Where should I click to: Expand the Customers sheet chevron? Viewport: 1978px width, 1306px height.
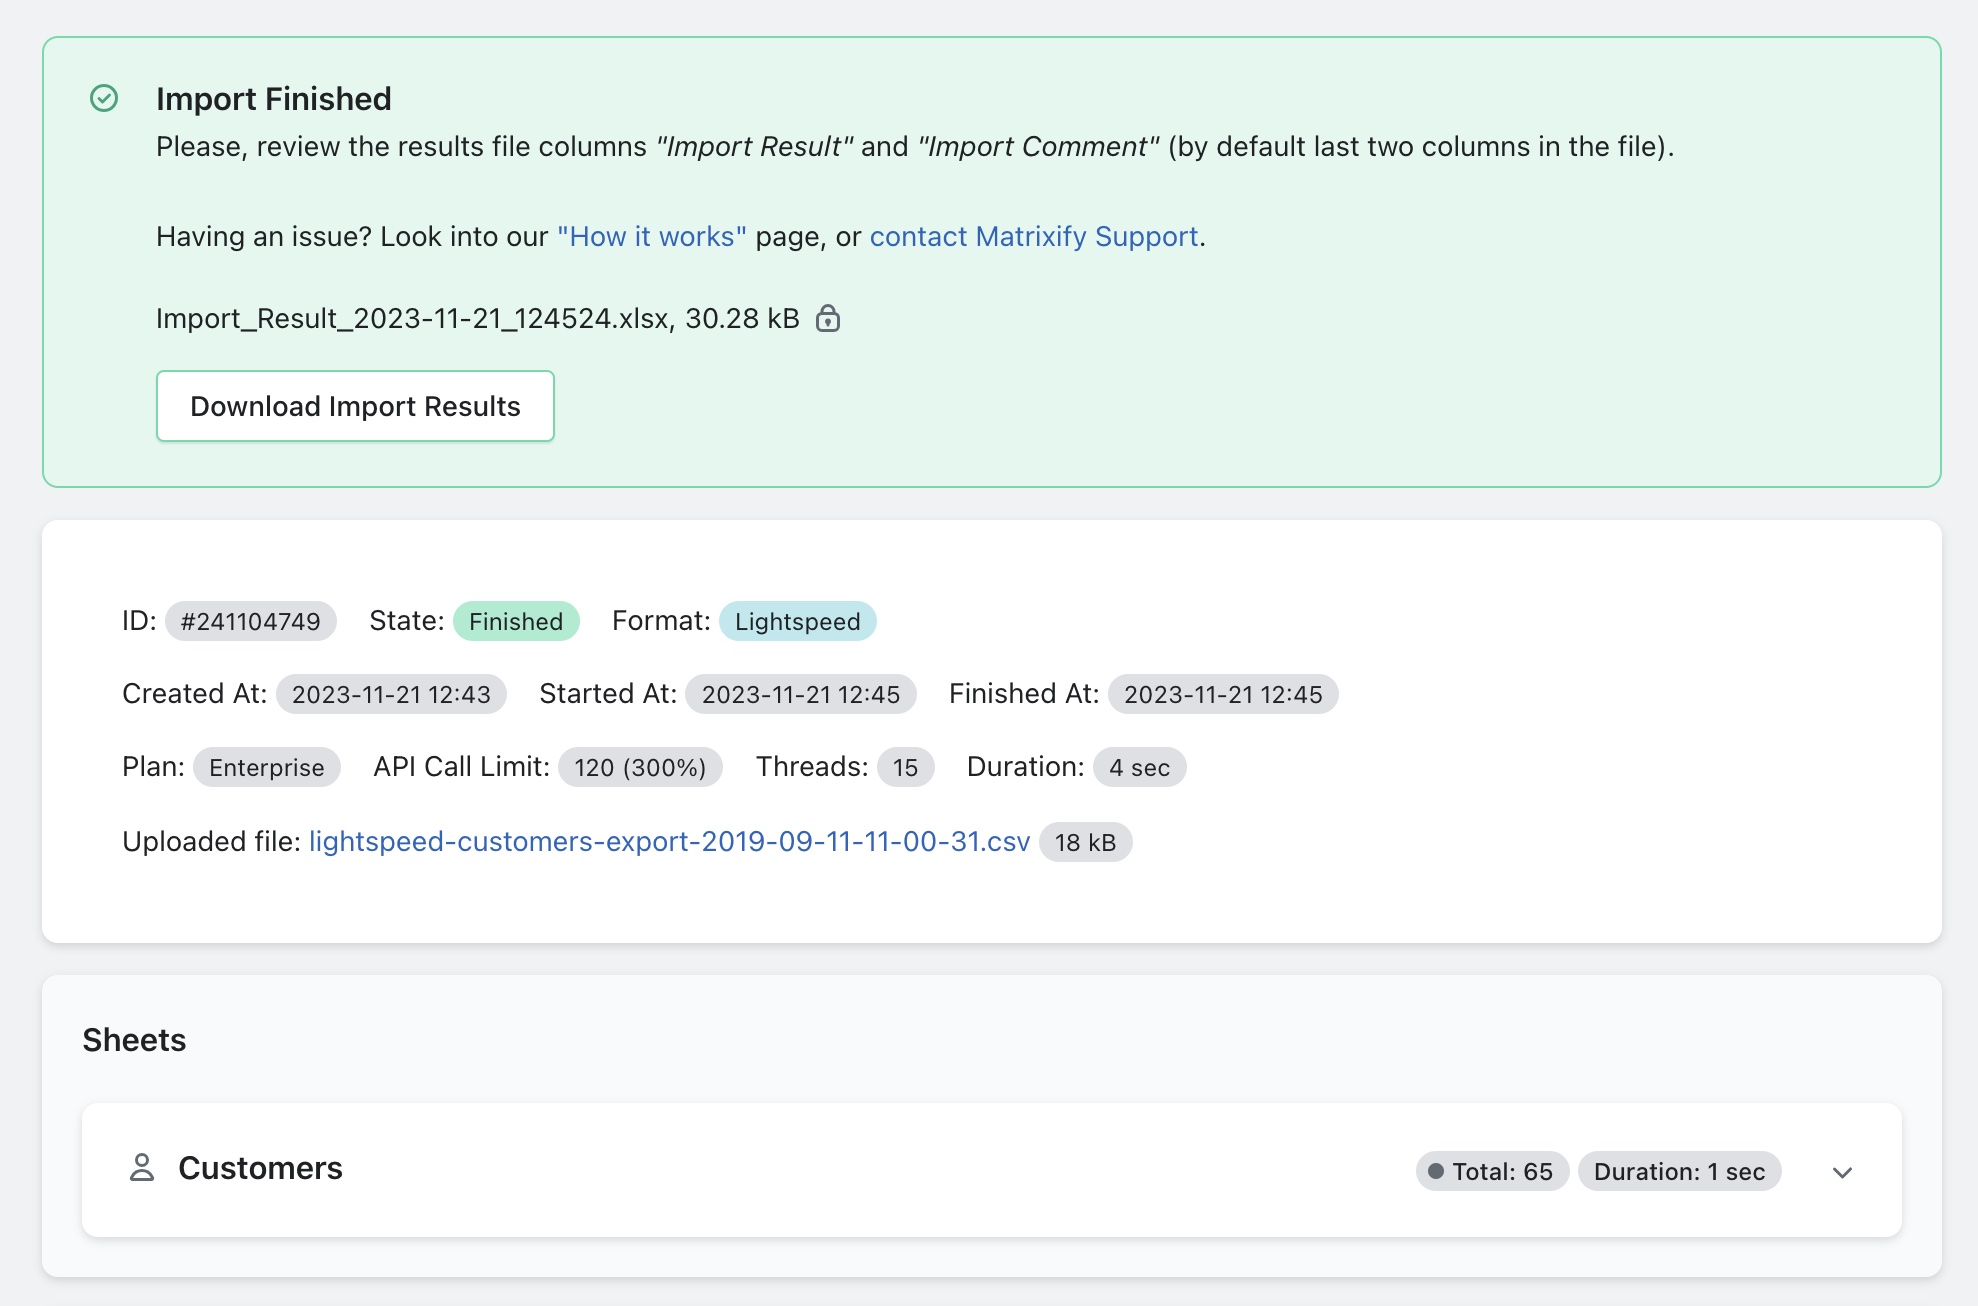[1842, 1172]
